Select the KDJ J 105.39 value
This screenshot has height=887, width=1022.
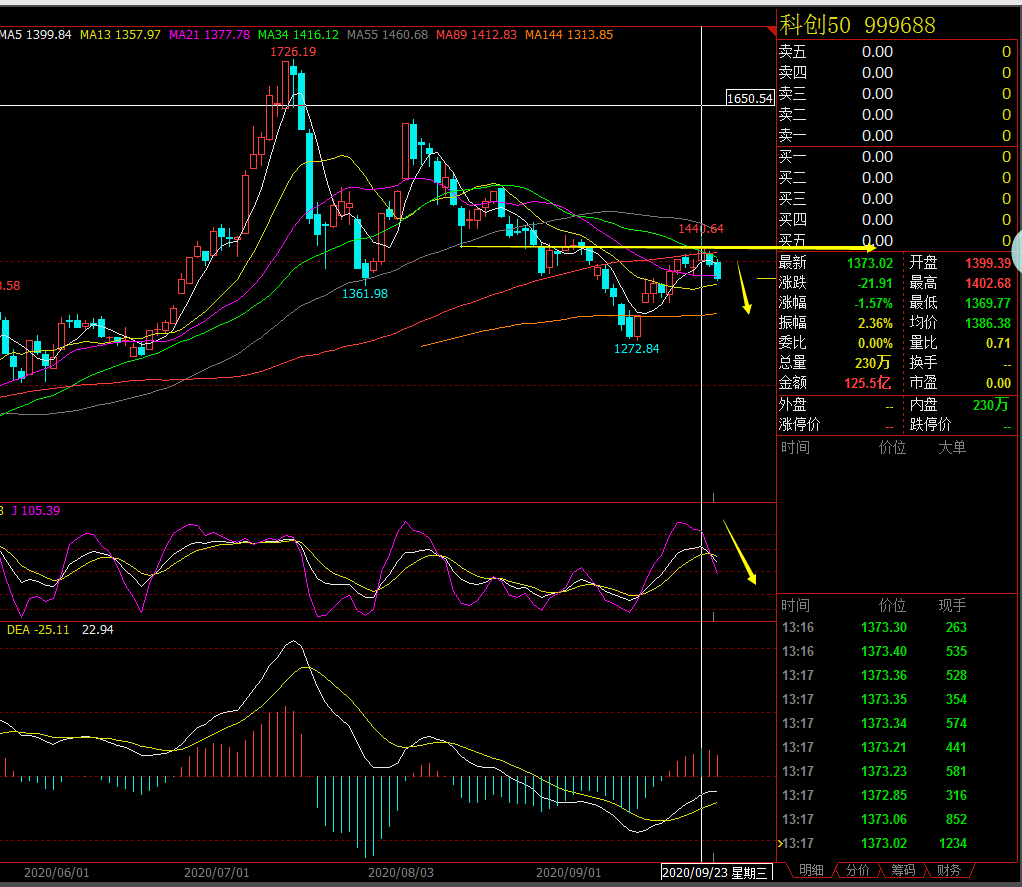(36, 510)
